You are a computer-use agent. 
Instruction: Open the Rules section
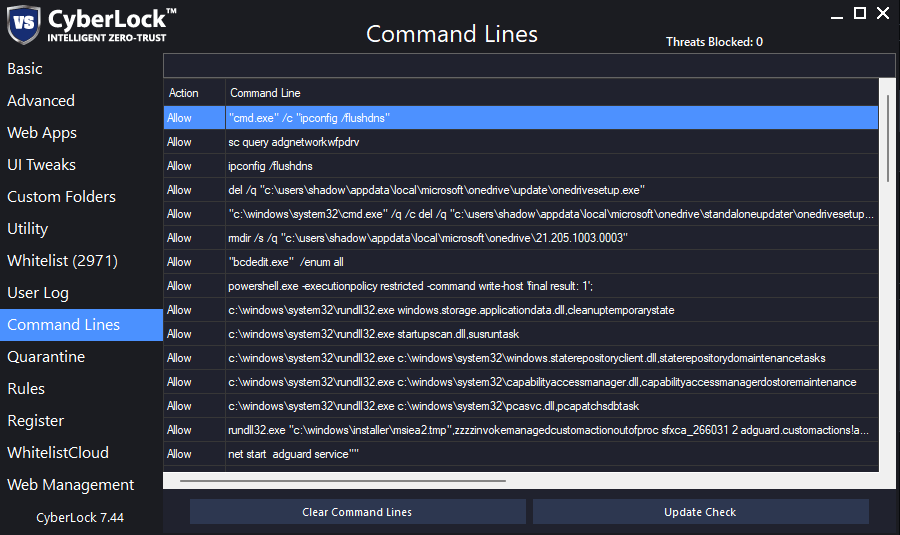(26, 389)
